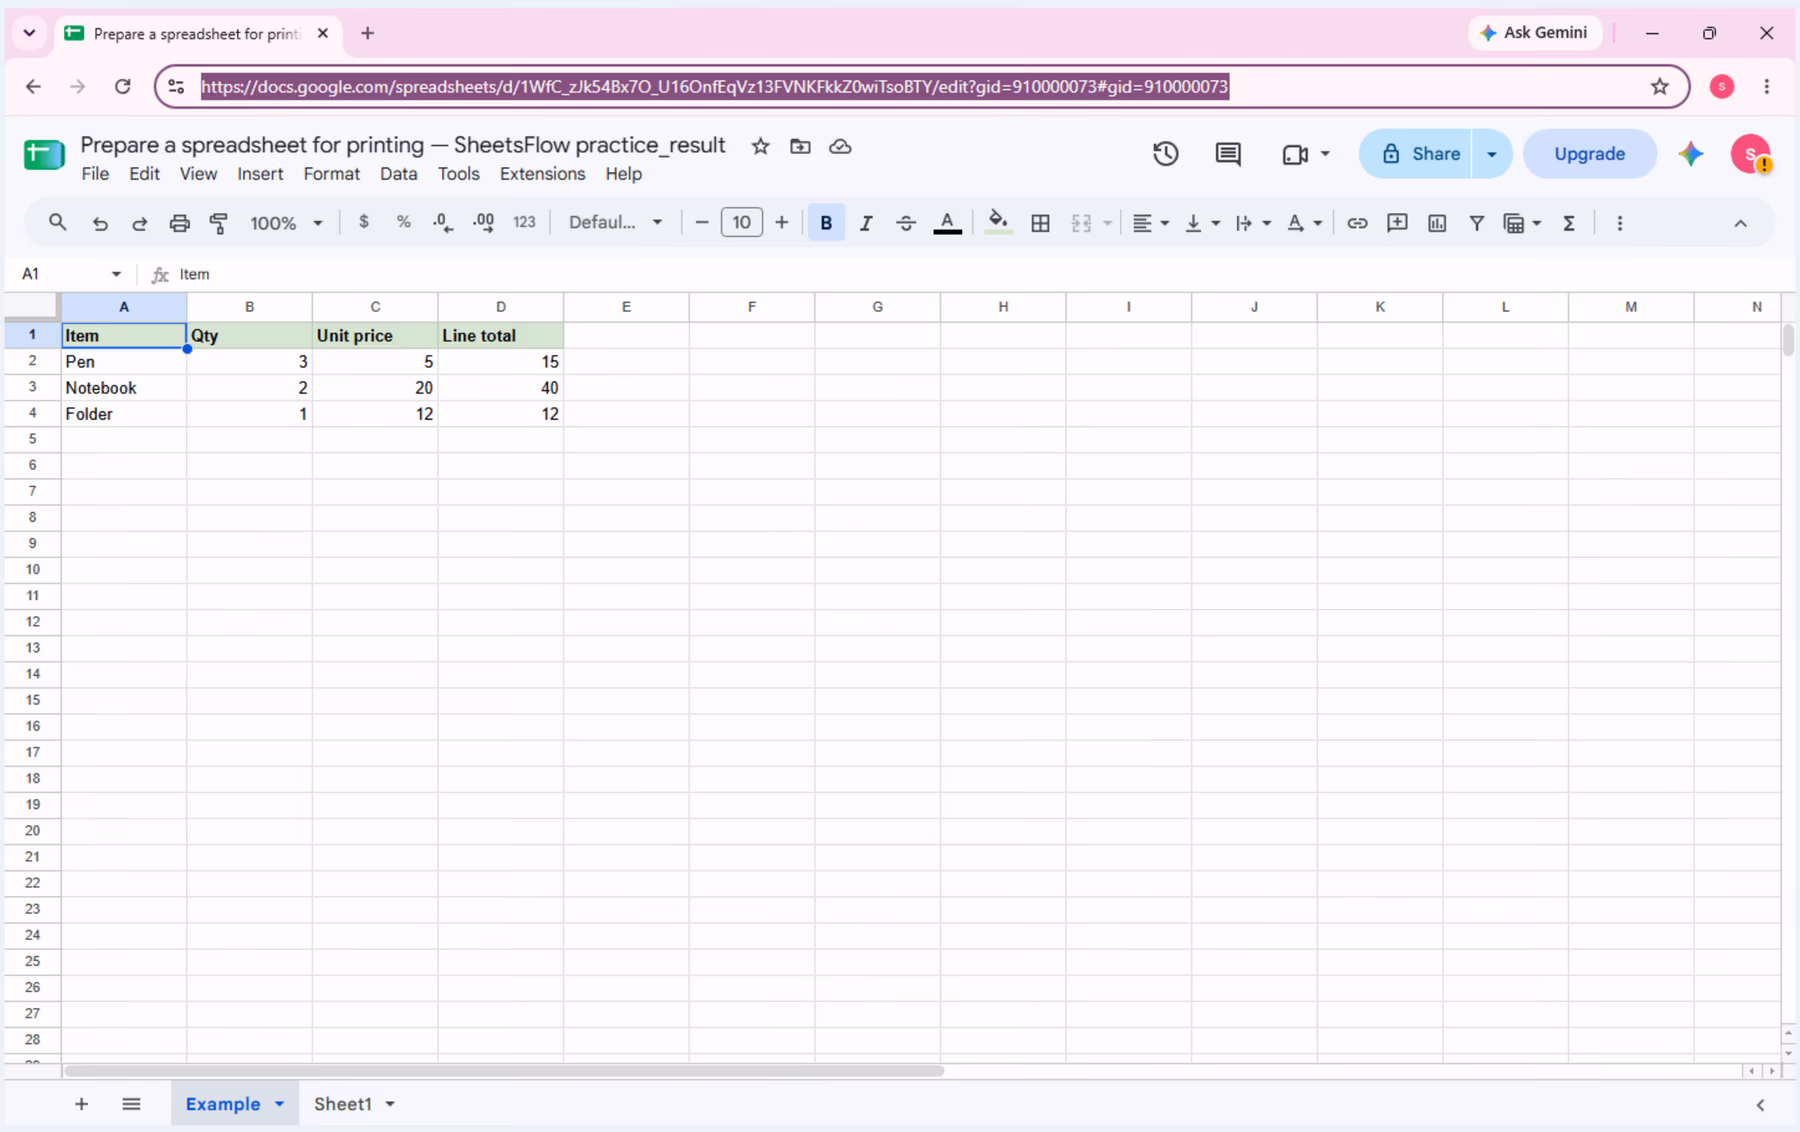Screen dimensions: 1800x1132
Task: Create a filter icon
Action: [x=1476, y=223]
